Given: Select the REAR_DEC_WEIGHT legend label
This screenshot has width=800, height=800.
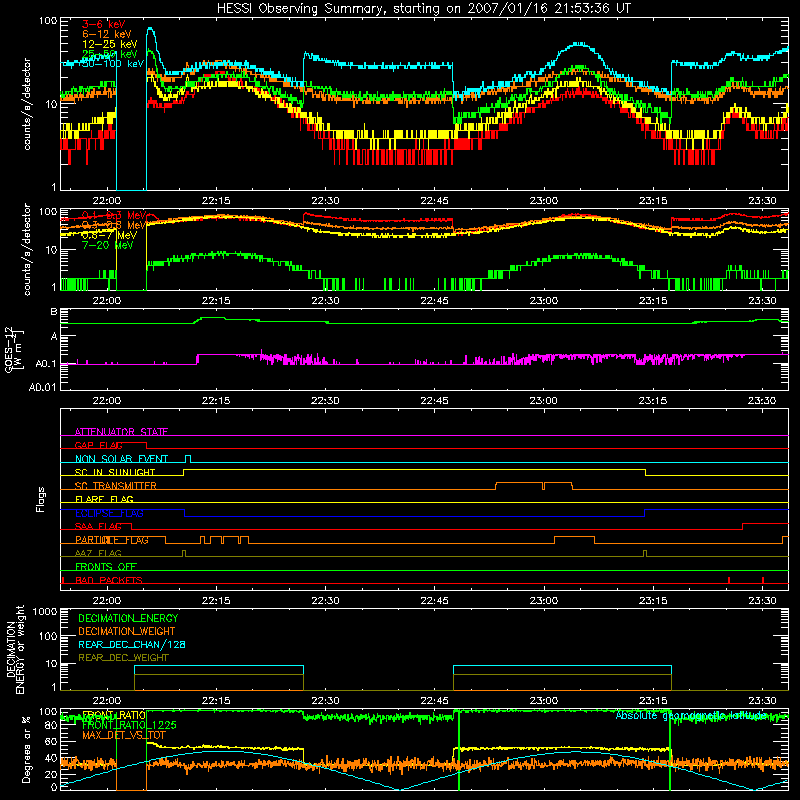Looking at the screenshot, I should (123, 658).
